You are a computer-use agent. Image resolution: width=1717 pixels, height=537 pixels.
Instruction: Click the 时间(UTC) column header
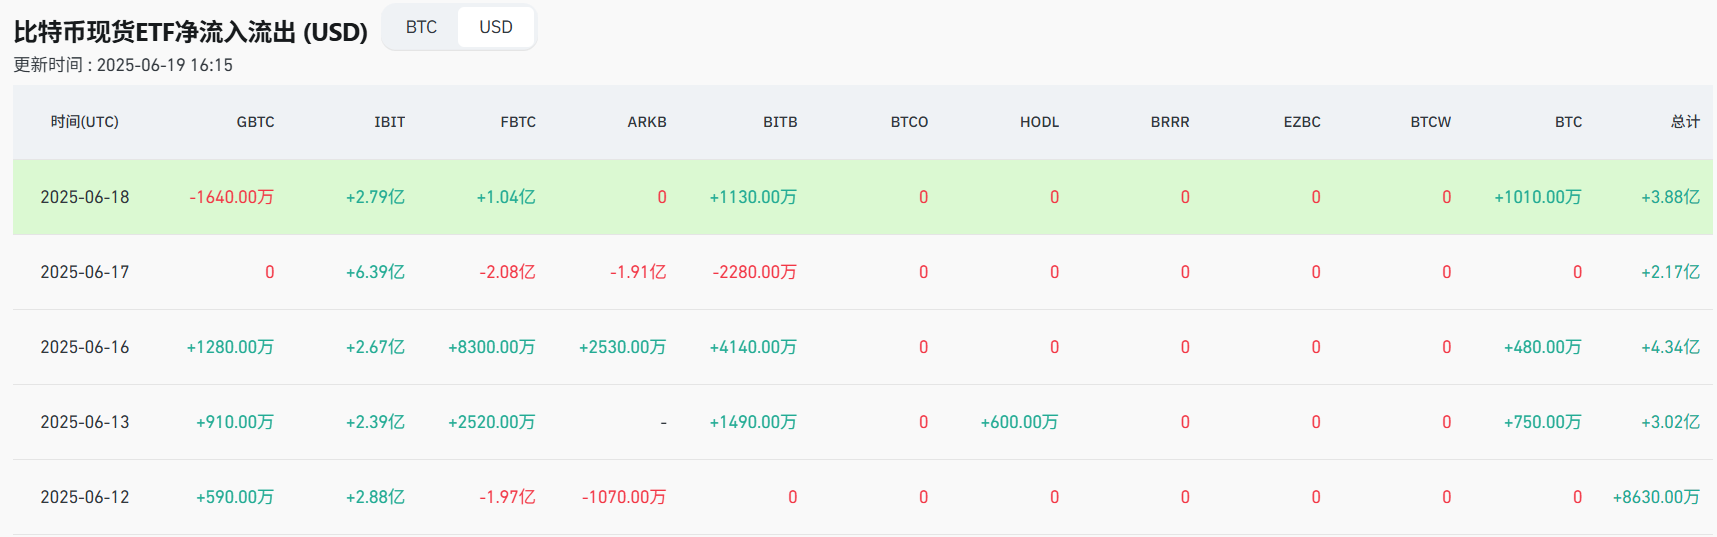pyautogui.click(x=85, y=122)
